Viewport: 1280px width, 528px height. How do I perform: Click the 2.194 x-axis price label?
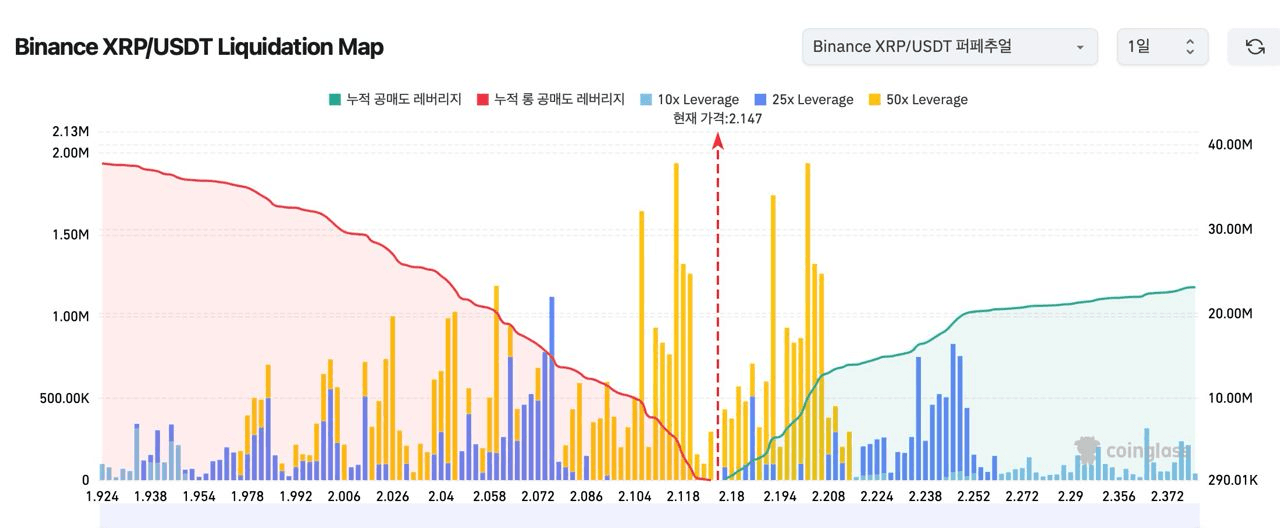pyautogui.click(x=779, y=496)
